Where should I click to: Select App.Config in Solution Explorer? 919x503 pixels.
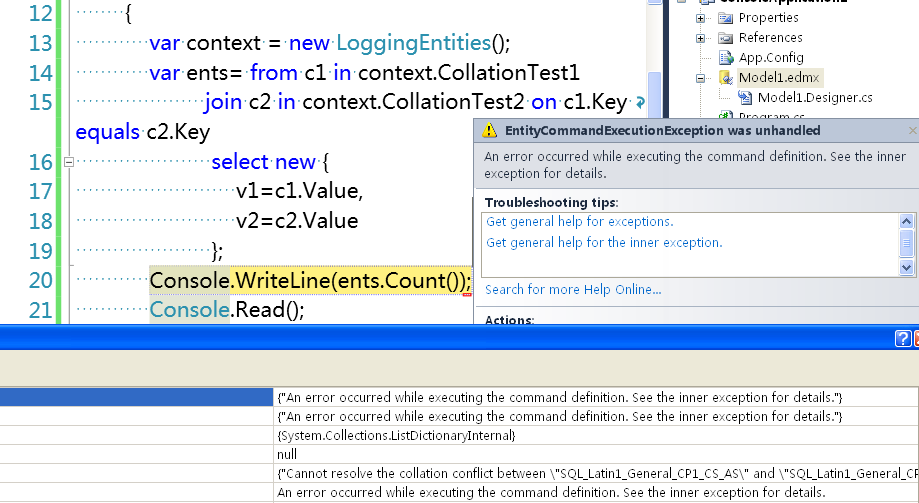[x=771, y=57]
